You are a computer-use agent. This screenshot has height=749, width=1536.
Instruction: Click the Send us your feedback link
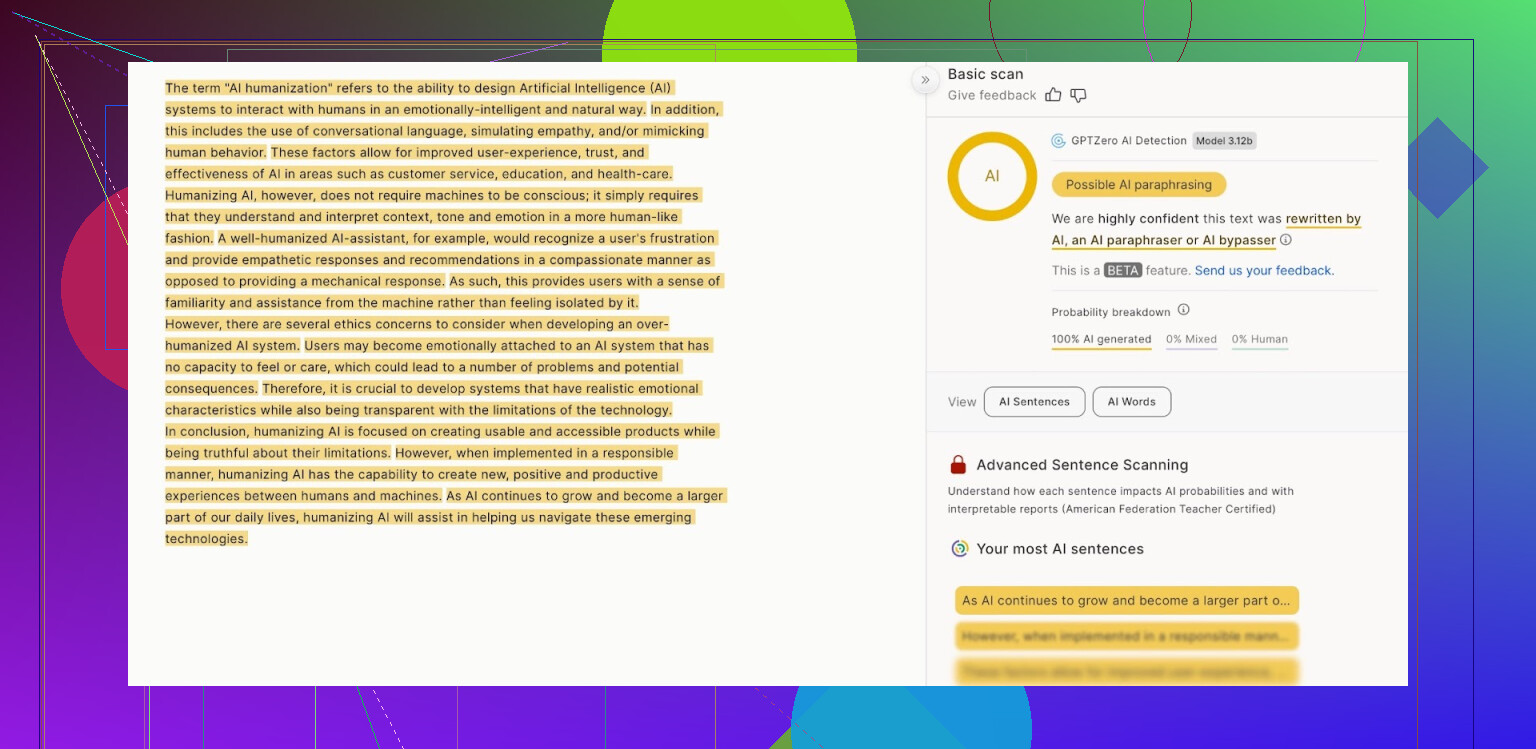tap(1264, 271)
